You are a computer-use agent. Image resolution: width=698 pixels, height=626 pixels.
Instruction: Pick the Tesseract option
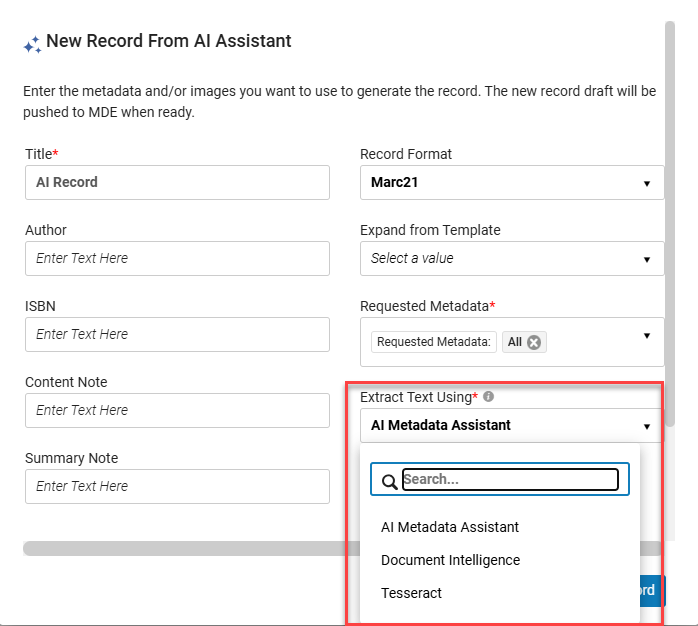coord(411,593)
